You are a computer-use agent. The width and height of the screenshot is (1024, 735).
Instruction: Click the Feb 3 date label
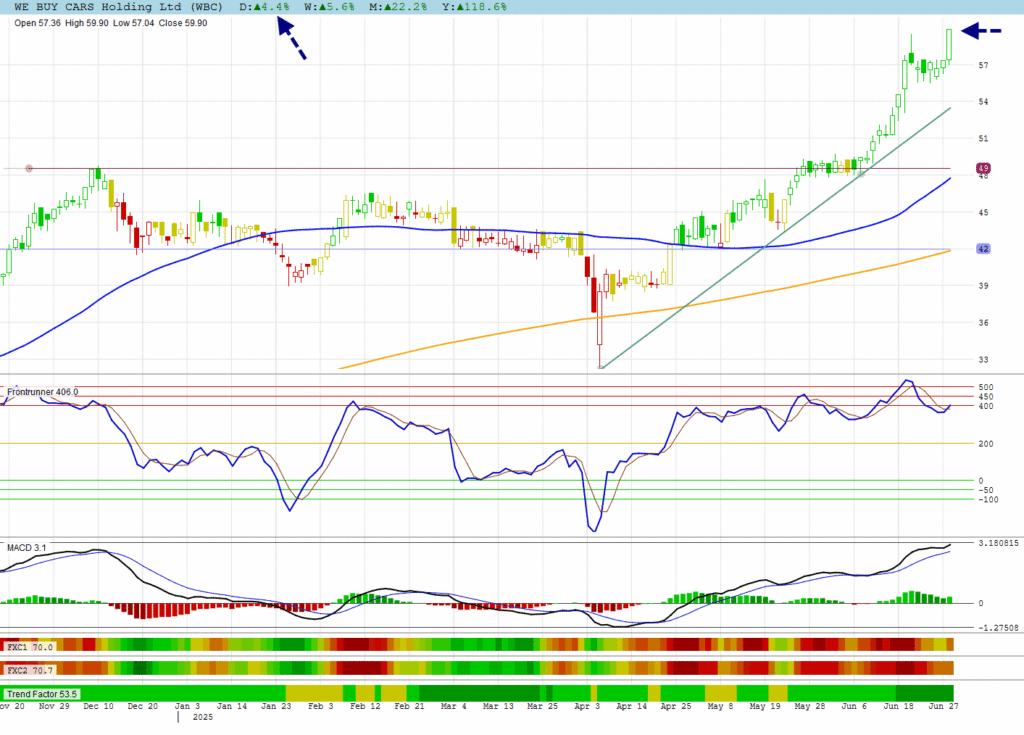click(x=321, y=706)
